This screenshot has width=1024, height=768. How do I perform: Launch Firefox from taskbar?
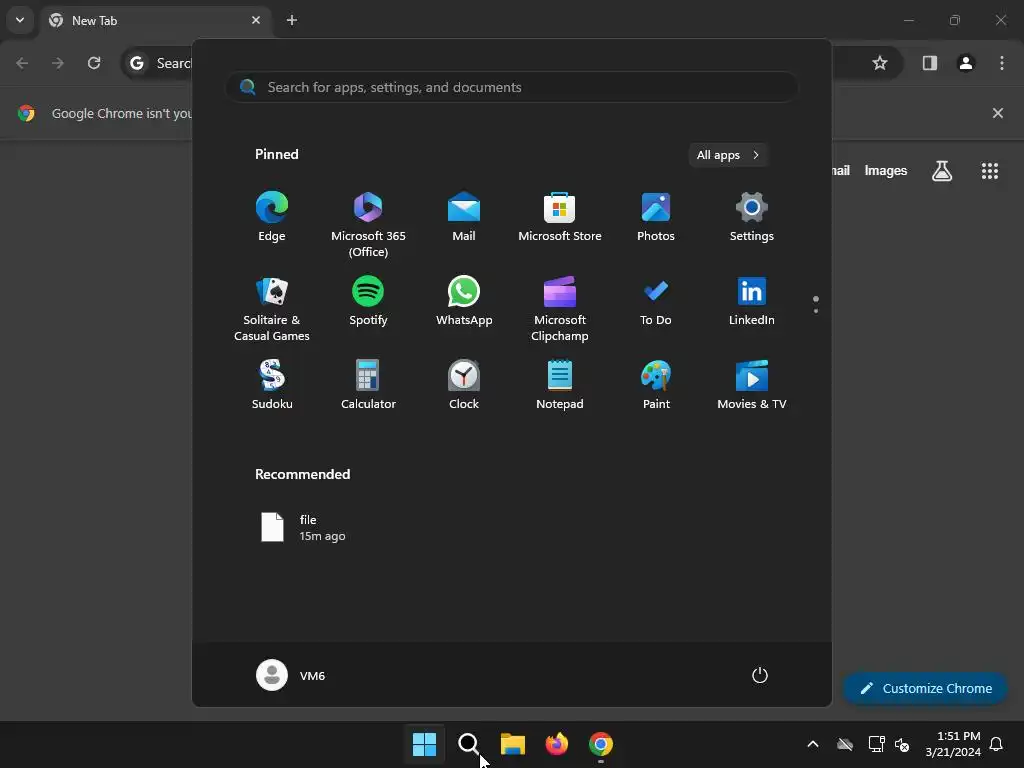tap(556, 743)
